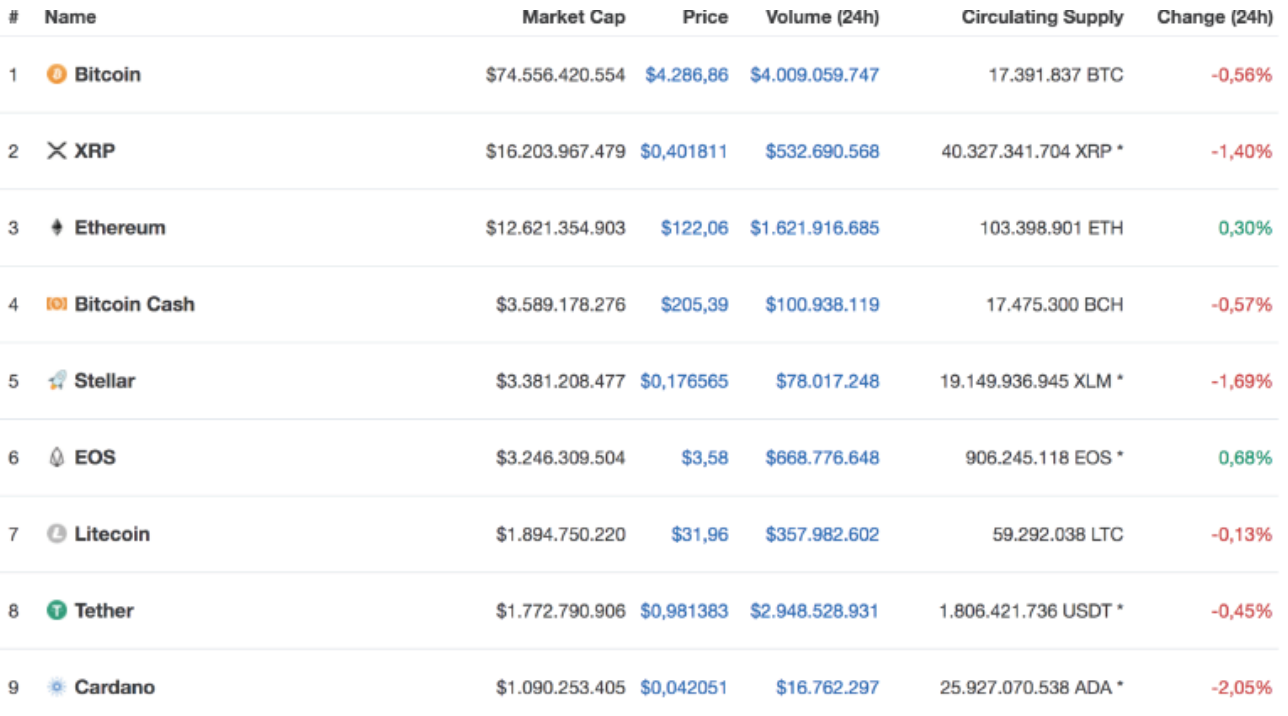Click the XRP logo icon
The width and height of the screenshot is (1288, 716).
(x=56, y=151)
